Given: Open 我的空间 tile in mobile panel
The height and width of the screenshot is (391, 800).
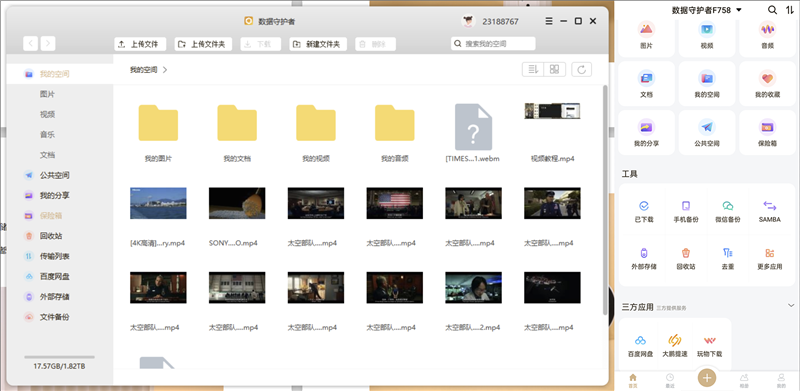Looking at the screenshot, I should click(707, 84).
